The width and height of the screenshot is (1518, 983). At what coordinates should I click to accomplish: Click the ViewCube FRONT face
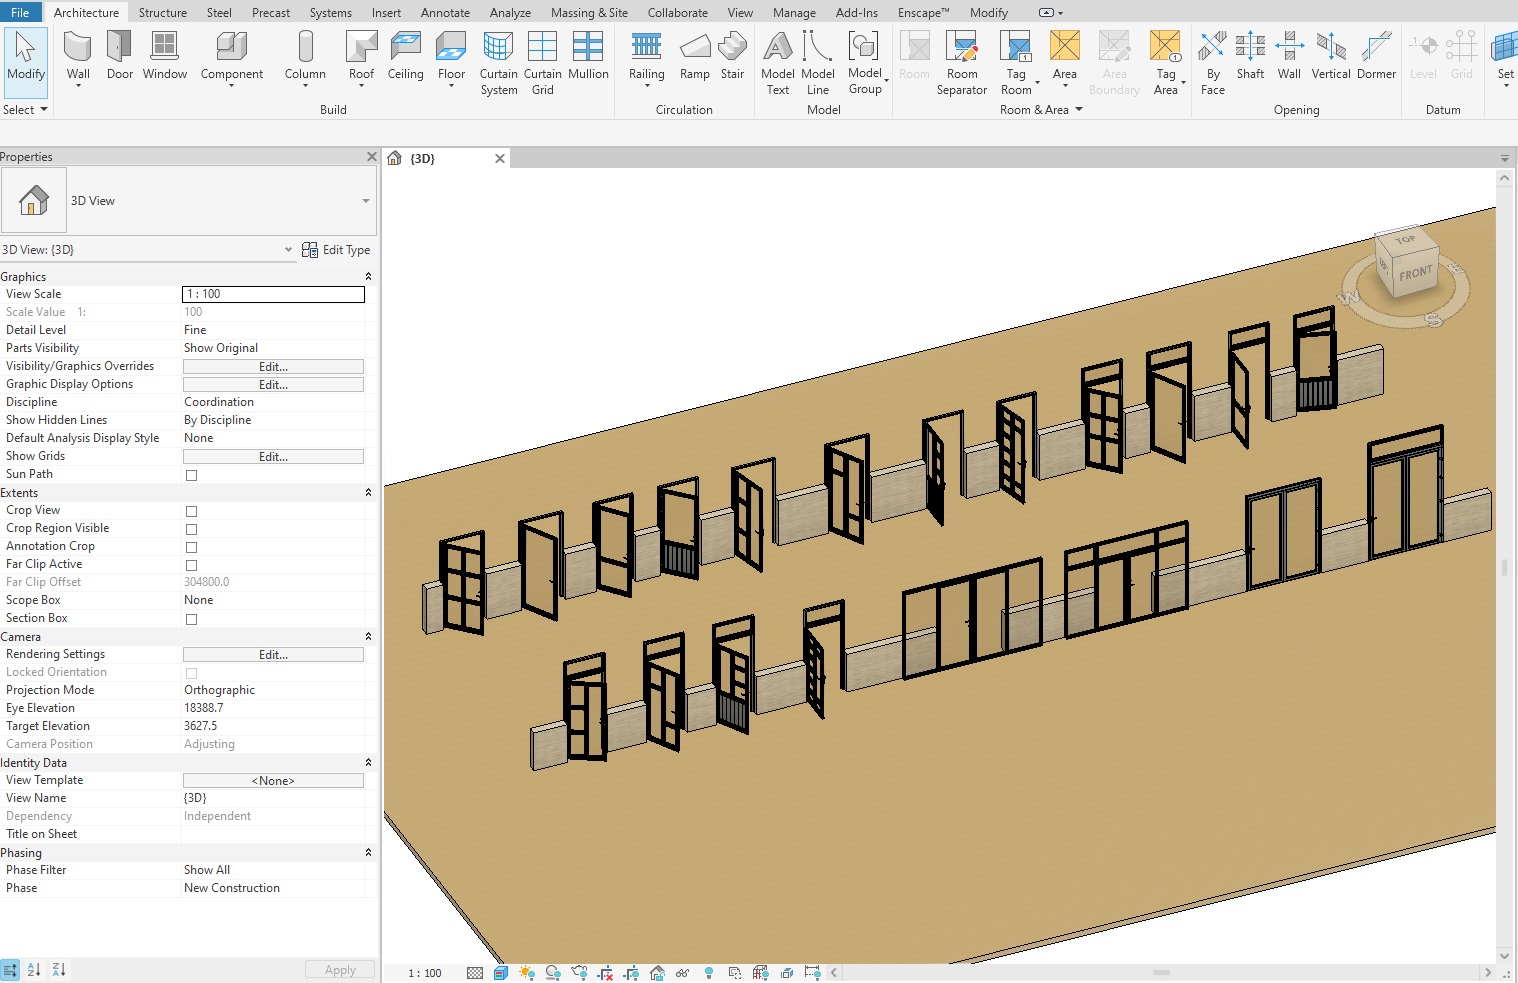tap(1415, 273)
